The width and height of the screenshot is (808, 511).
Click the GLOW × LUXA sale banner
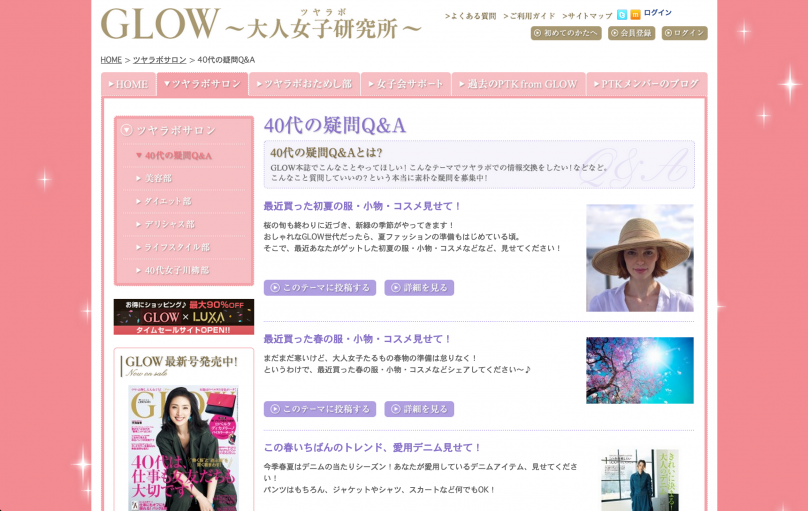pyautogui.click(x=184, y=317)
